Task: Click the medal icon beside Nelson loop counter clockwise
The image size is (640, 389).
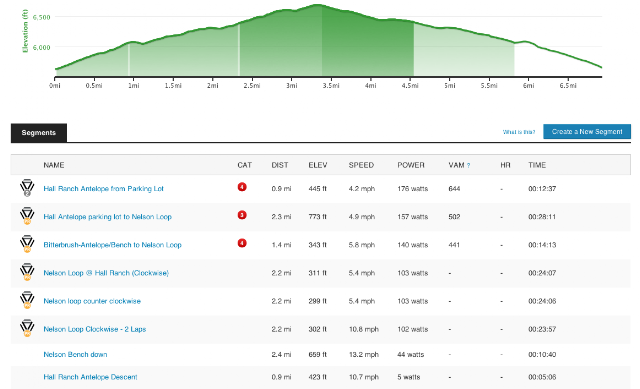Action: click(27, 300)
